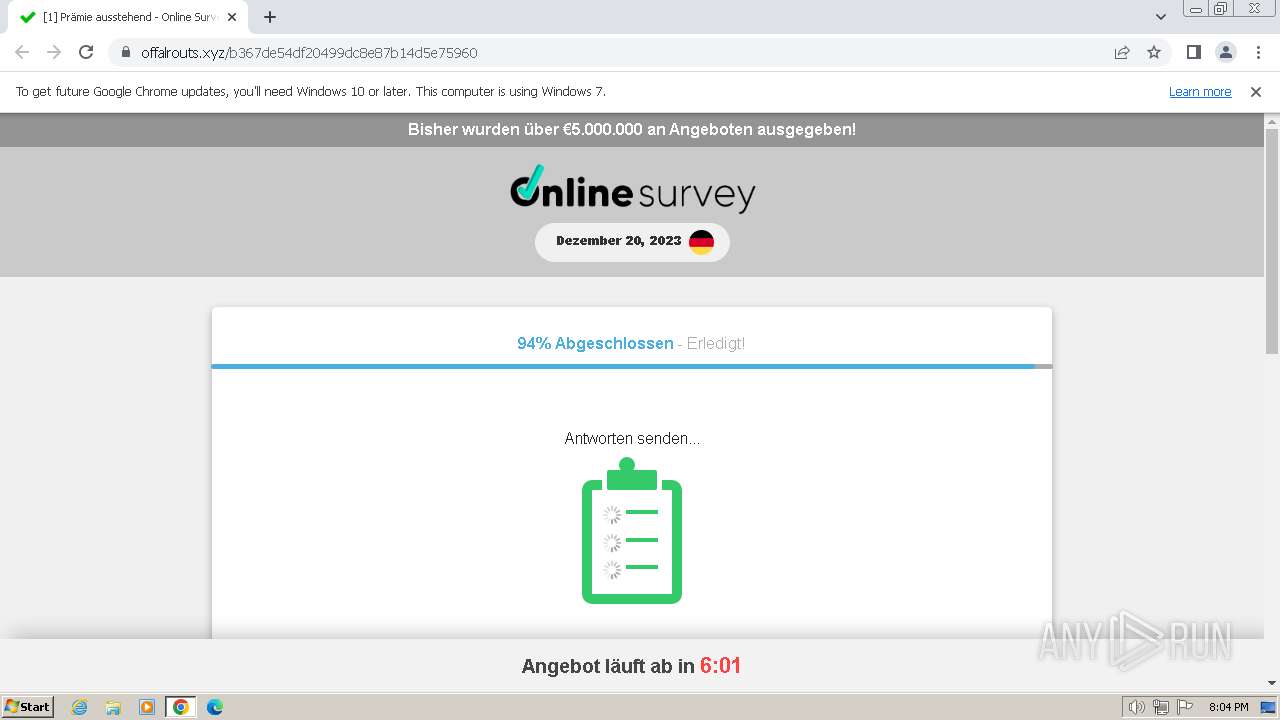1280x720 pixels.
Task: Open the browser side panel
Action: pos(1193,52)
